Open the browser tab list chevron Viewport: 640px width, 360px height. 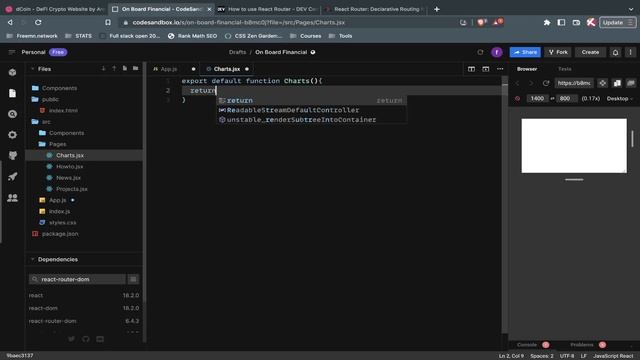pos(631,9)
